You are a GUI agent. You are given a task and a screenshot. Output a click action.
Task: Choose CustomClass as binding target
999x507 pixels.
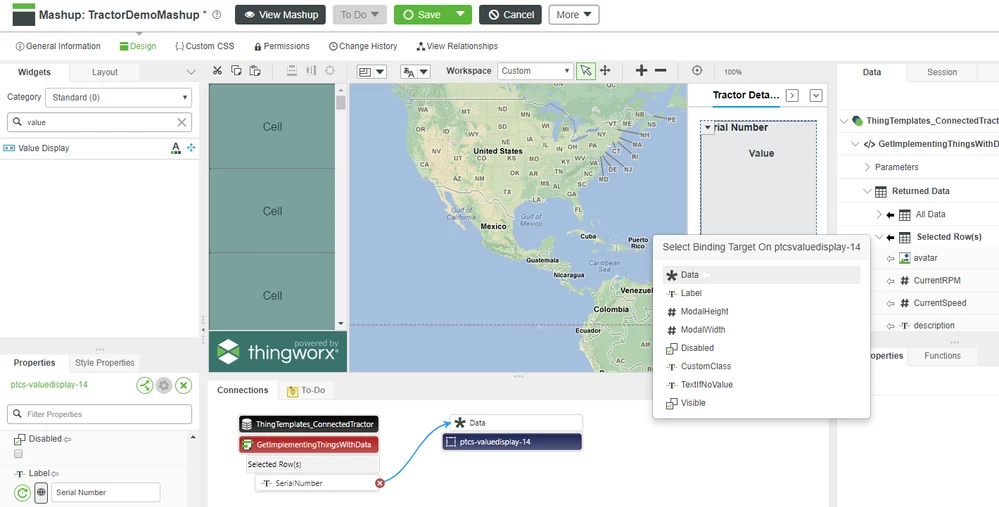(x=761, y=366)
